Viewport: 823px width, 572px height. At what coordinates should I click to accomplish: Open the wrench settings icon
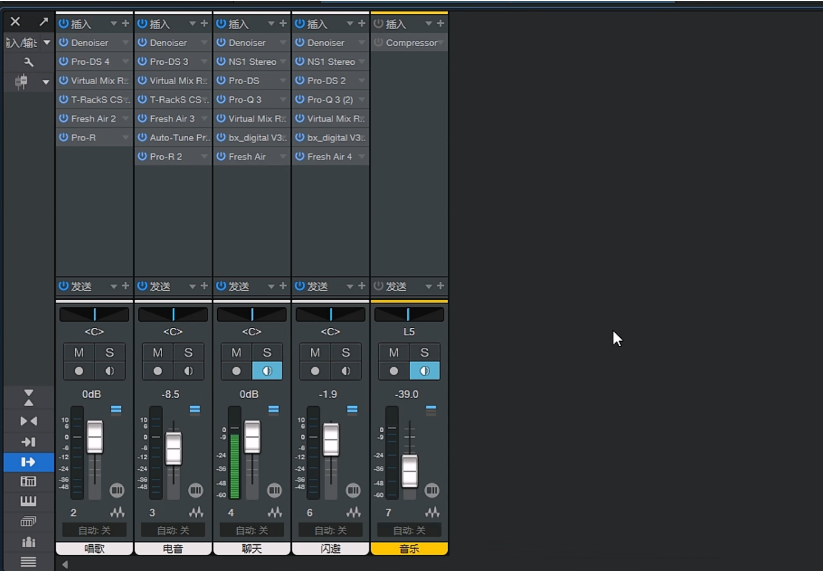coord(29,62)
